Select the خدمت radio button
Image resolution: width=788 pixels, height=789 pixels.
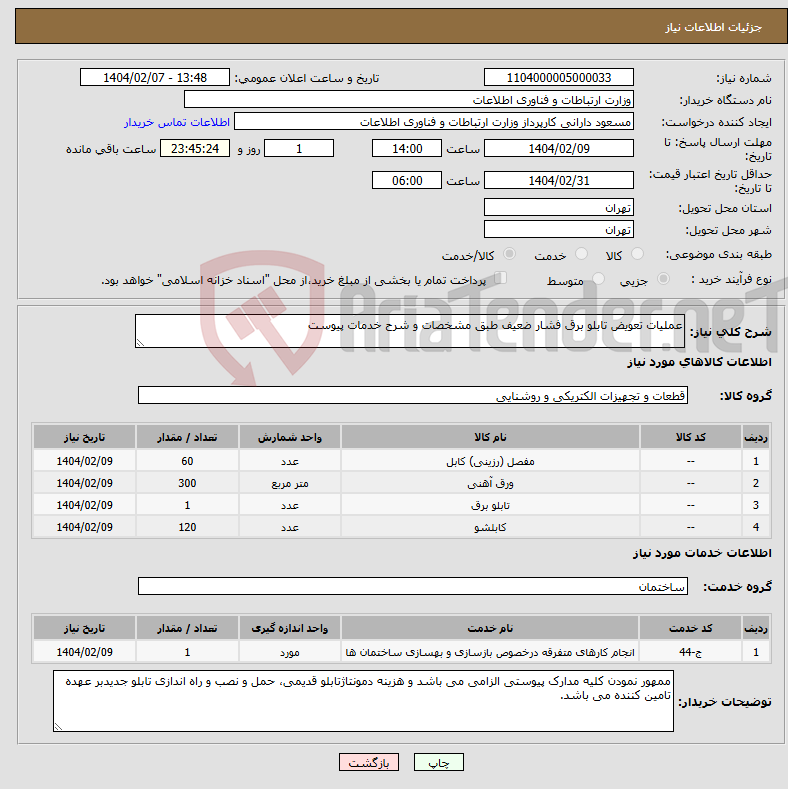(x=581, y=254)
